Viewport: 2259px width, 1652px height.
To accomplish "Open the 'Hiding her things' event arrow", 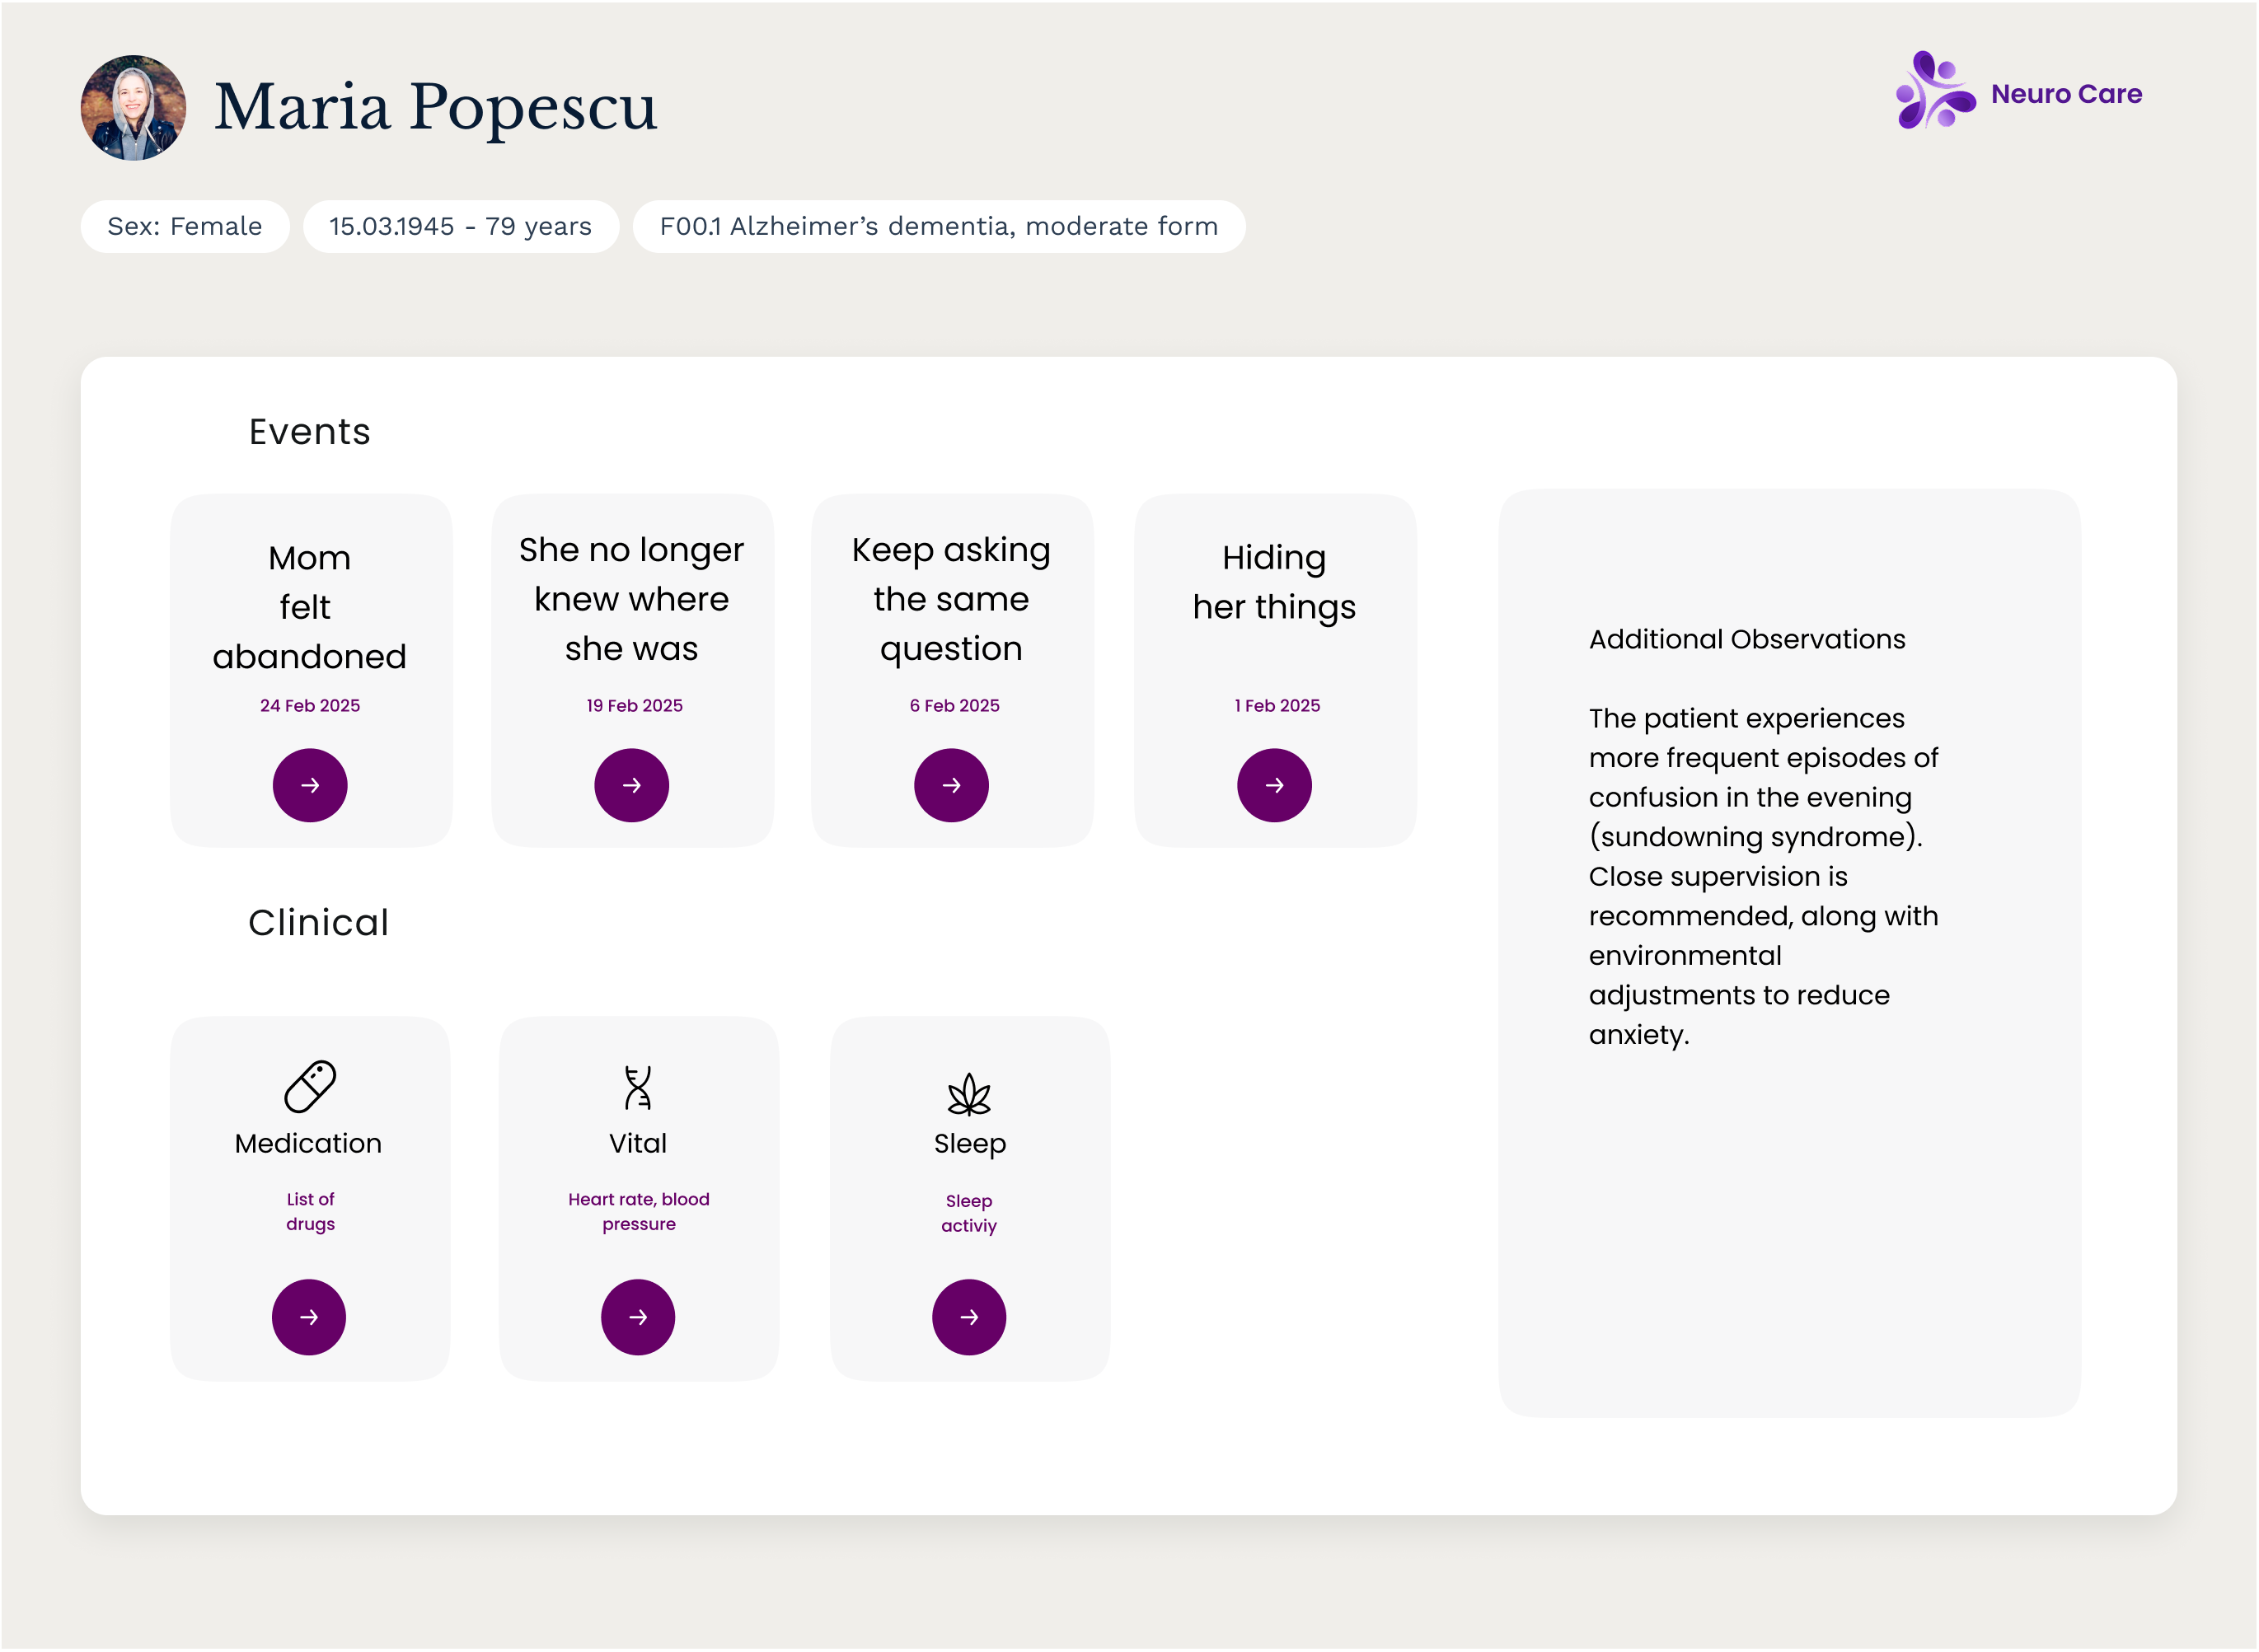I will click(x=1274, y=785).
